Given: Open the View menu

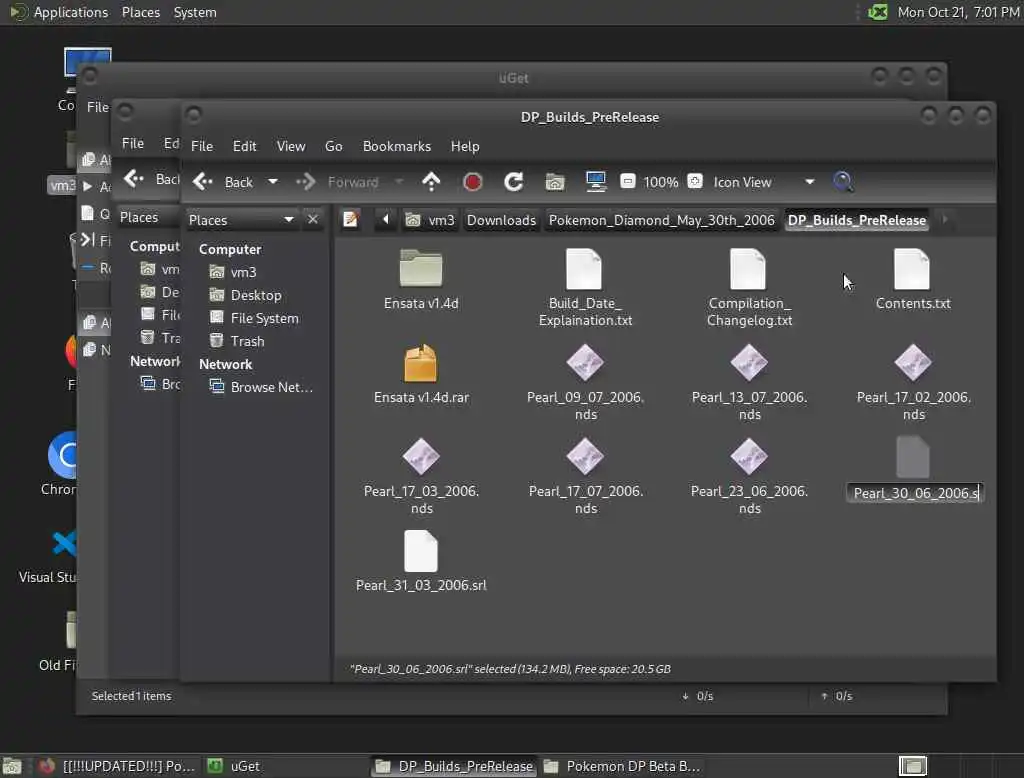Looking at the screenshot, I should point(291,146).
